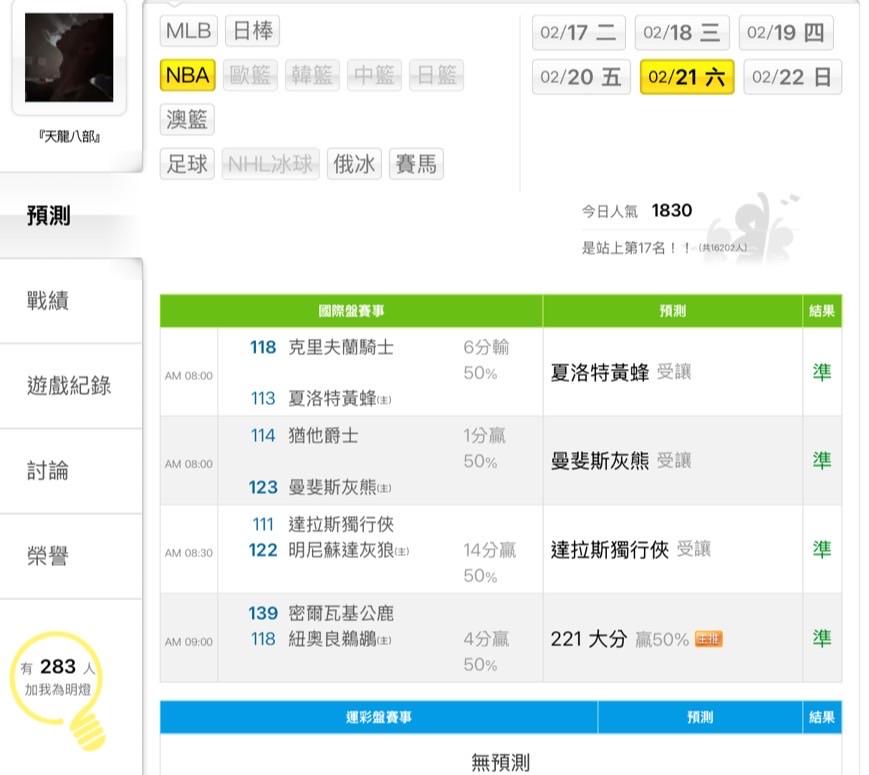Select the 賽馬 category
This screenshot has width=869, height=775.
pyautogui.click(x=416, y=164)
